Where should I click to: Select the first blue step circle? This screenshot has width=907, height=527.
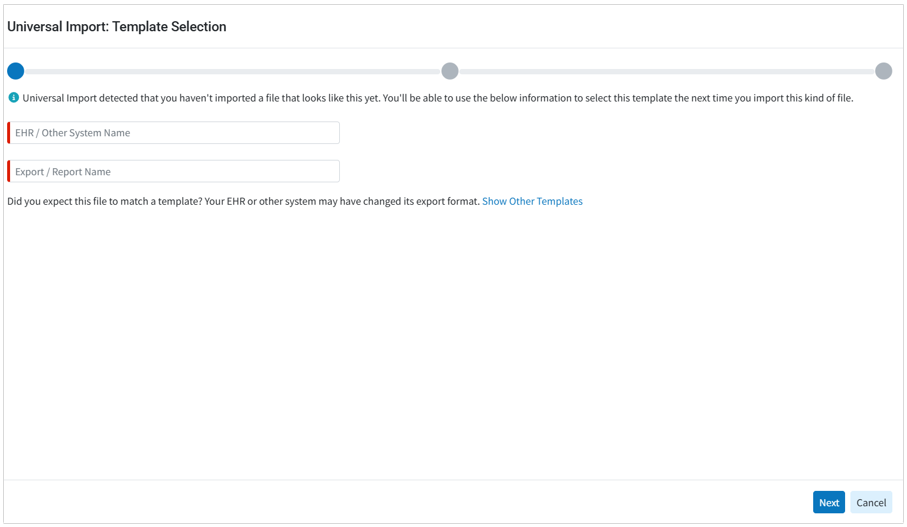[x=16, y=71]
